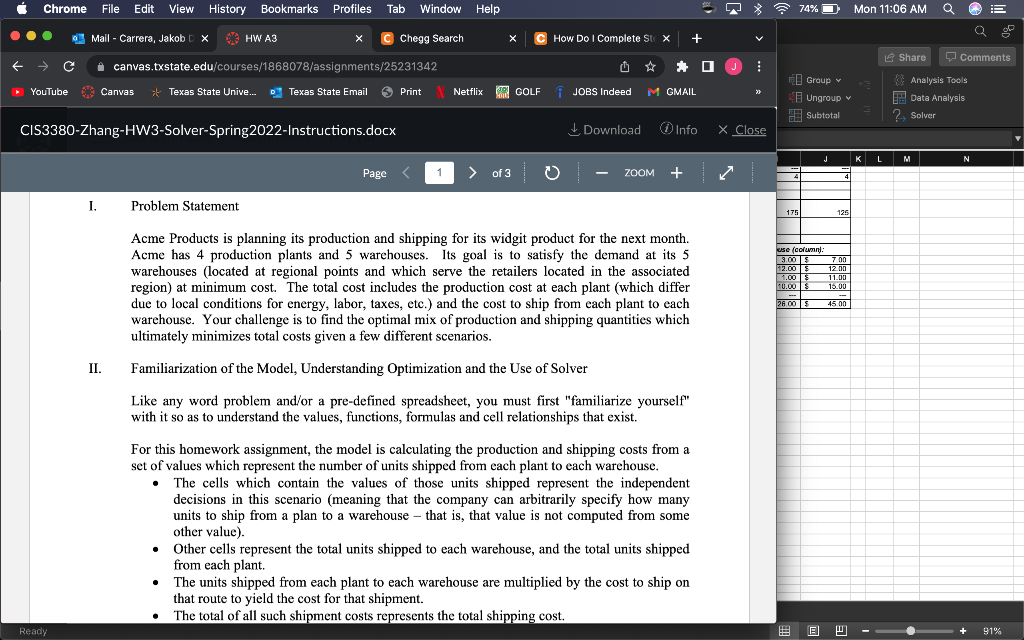The height and width of the screenshot is (640, 1024).
Task: Open Spotlight search in menu bar
Action: tap(948, 8)
